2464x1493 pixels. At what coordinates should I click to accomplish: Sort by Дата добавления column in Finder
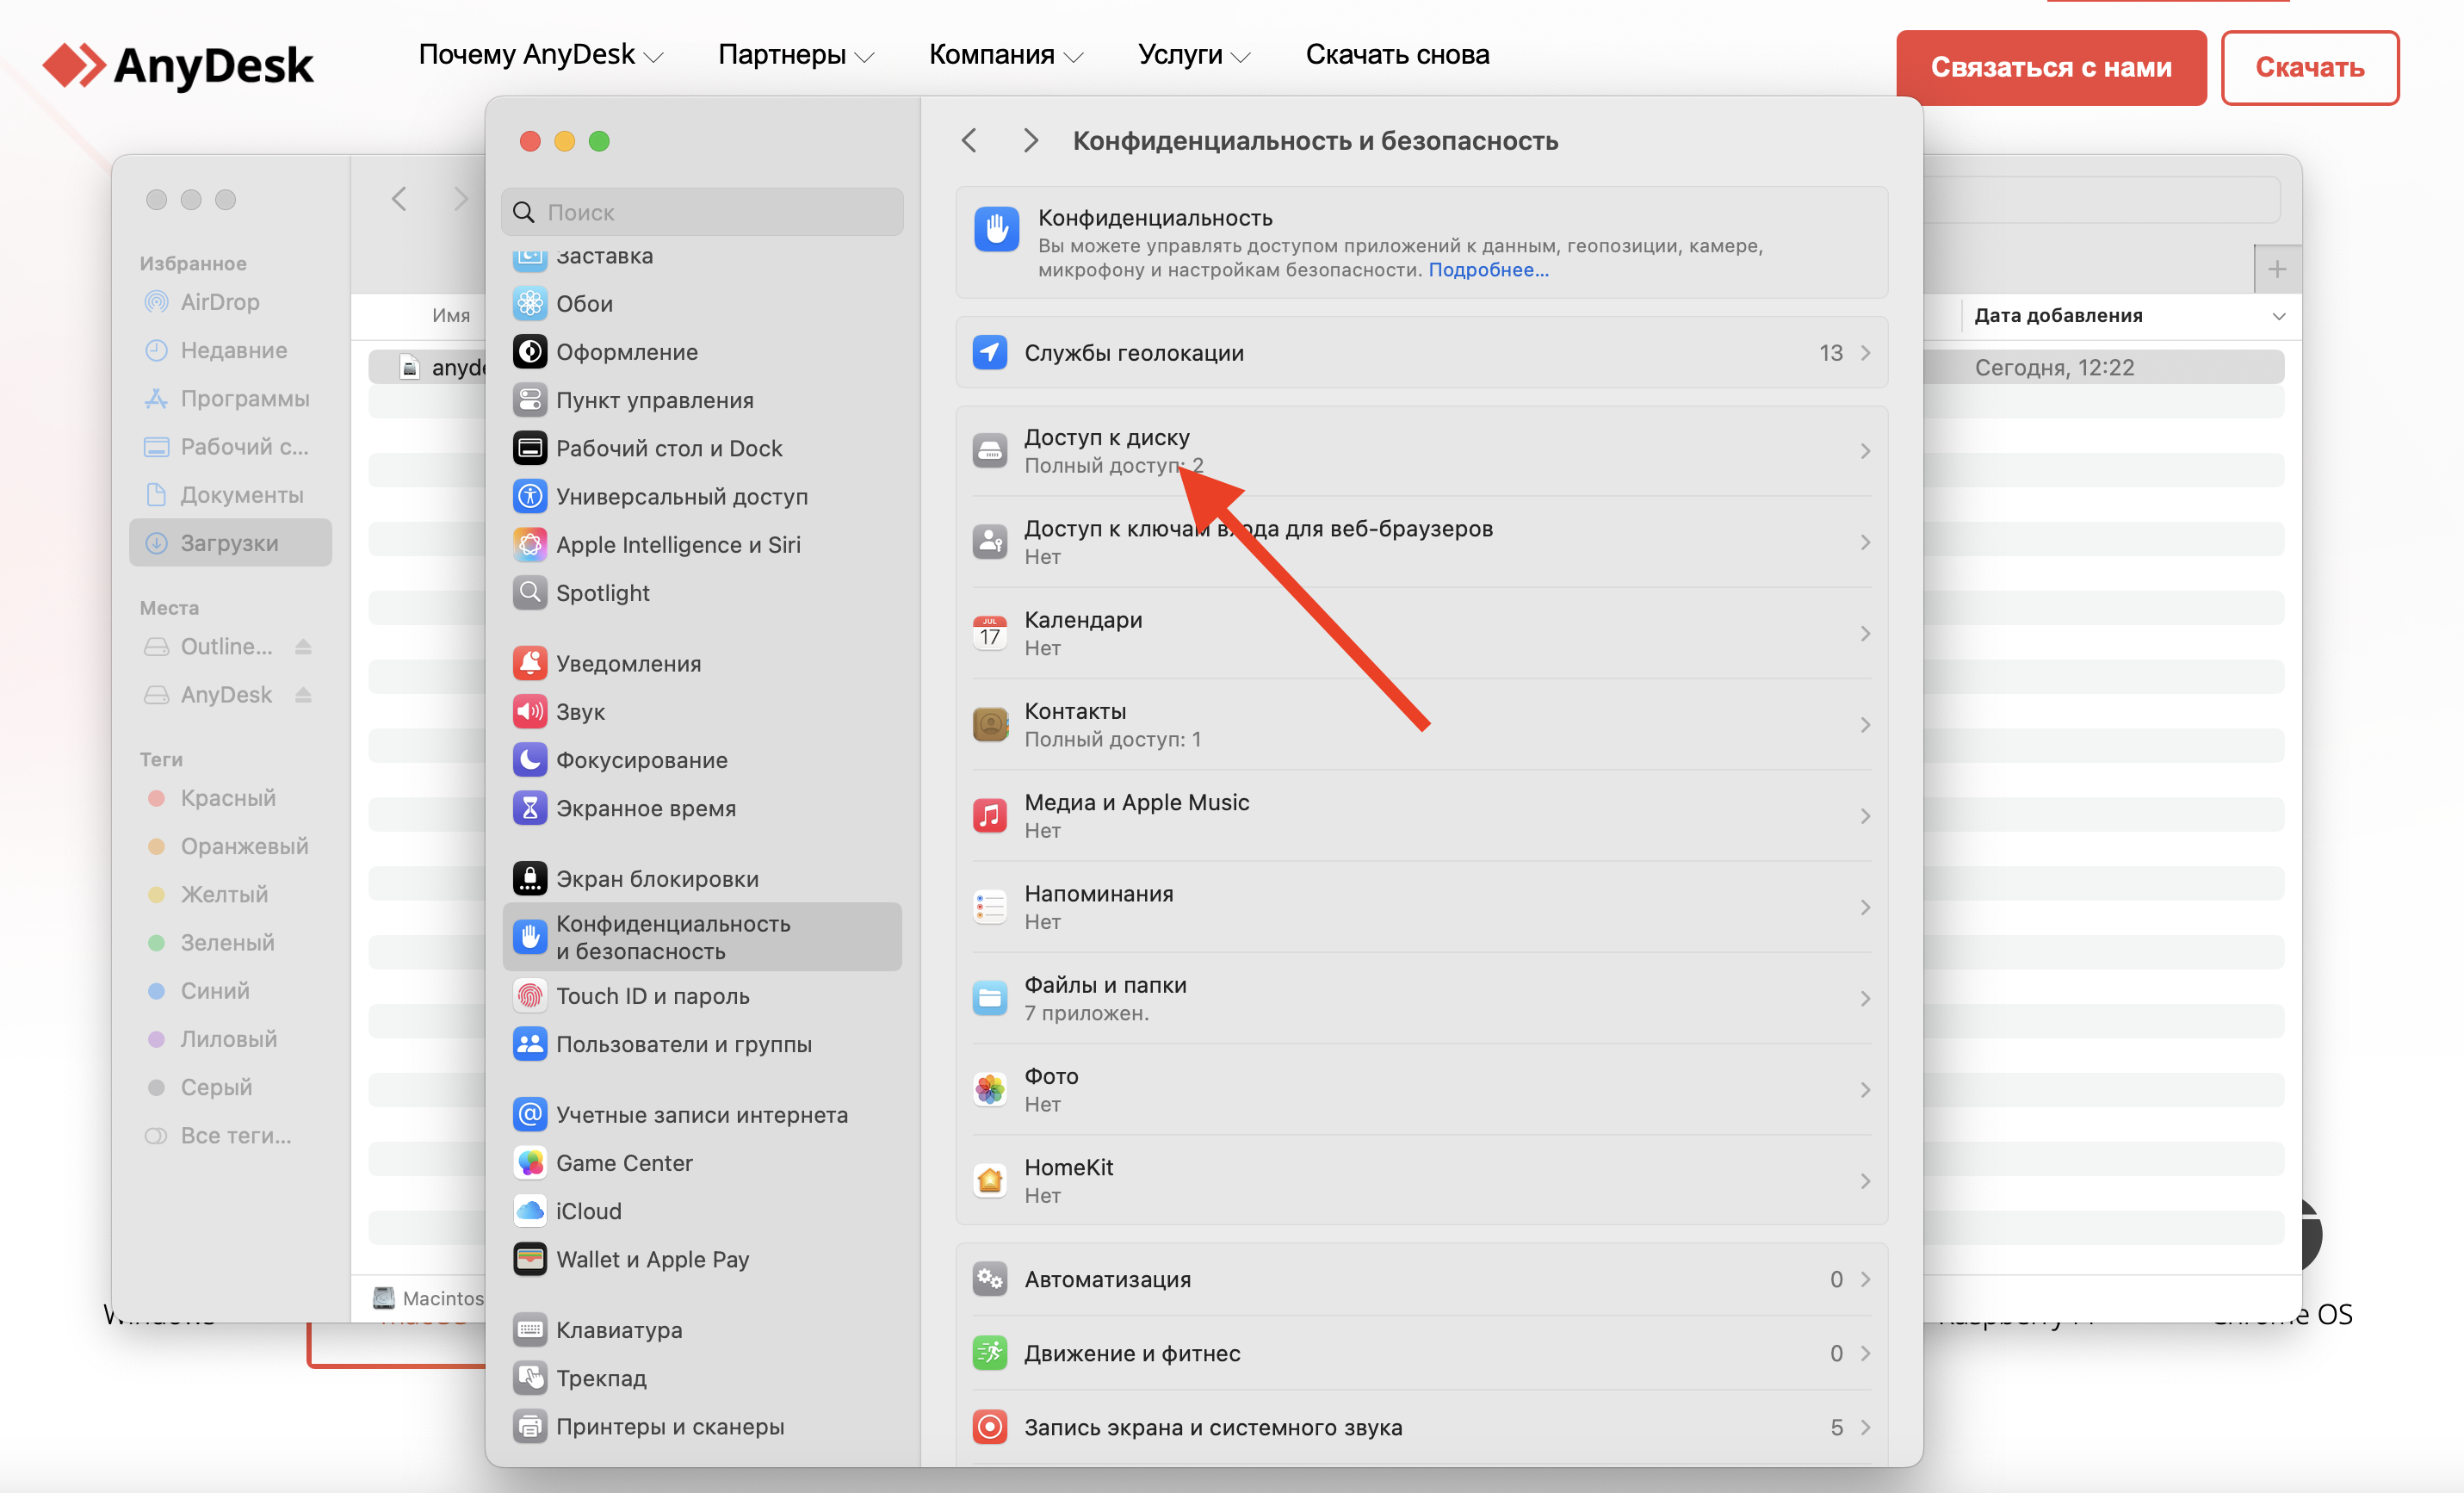coord(2130,316)
